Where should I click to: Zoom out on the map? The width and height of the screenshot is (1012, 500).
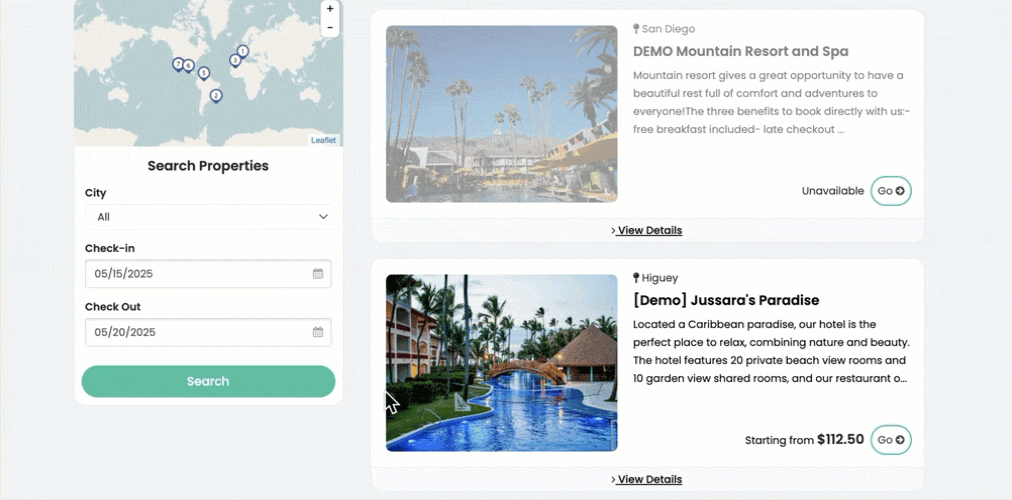click(x=330, y=28)
